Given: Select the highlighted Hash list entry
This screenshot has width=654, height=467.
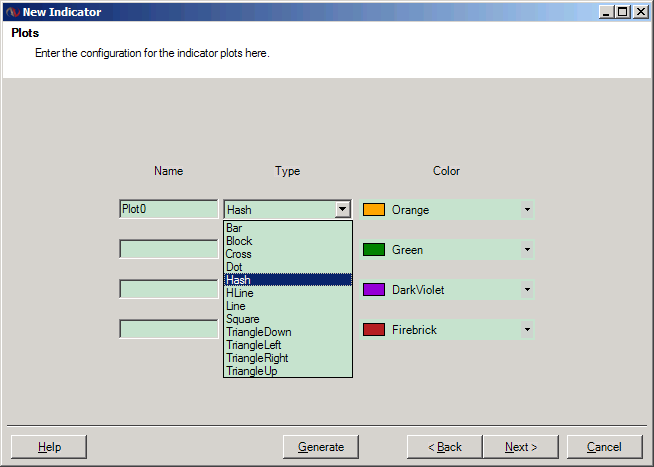Looking at the screenshot, I should (x=288, y=279).
